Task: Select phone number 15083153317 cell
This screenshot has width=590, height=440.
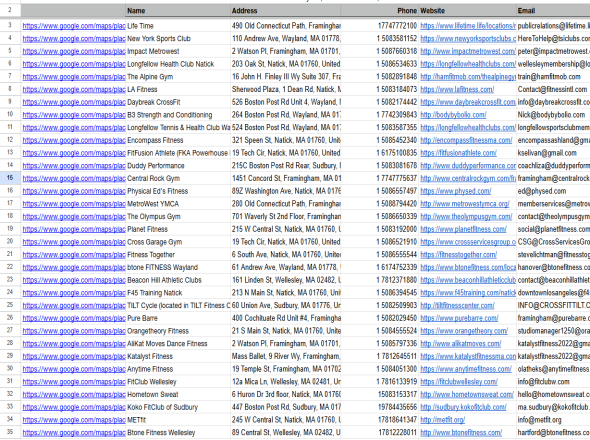Action: click(x=380, y=394)
